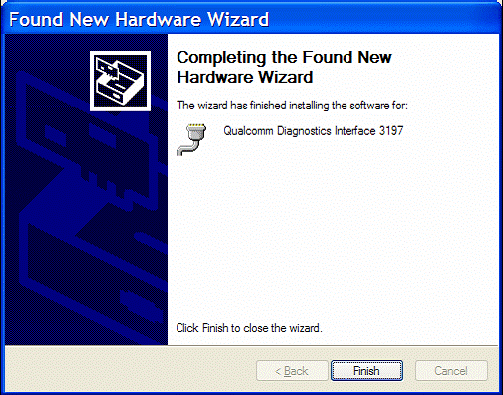Click the disabled Cancel button

(x=451, y=370)
